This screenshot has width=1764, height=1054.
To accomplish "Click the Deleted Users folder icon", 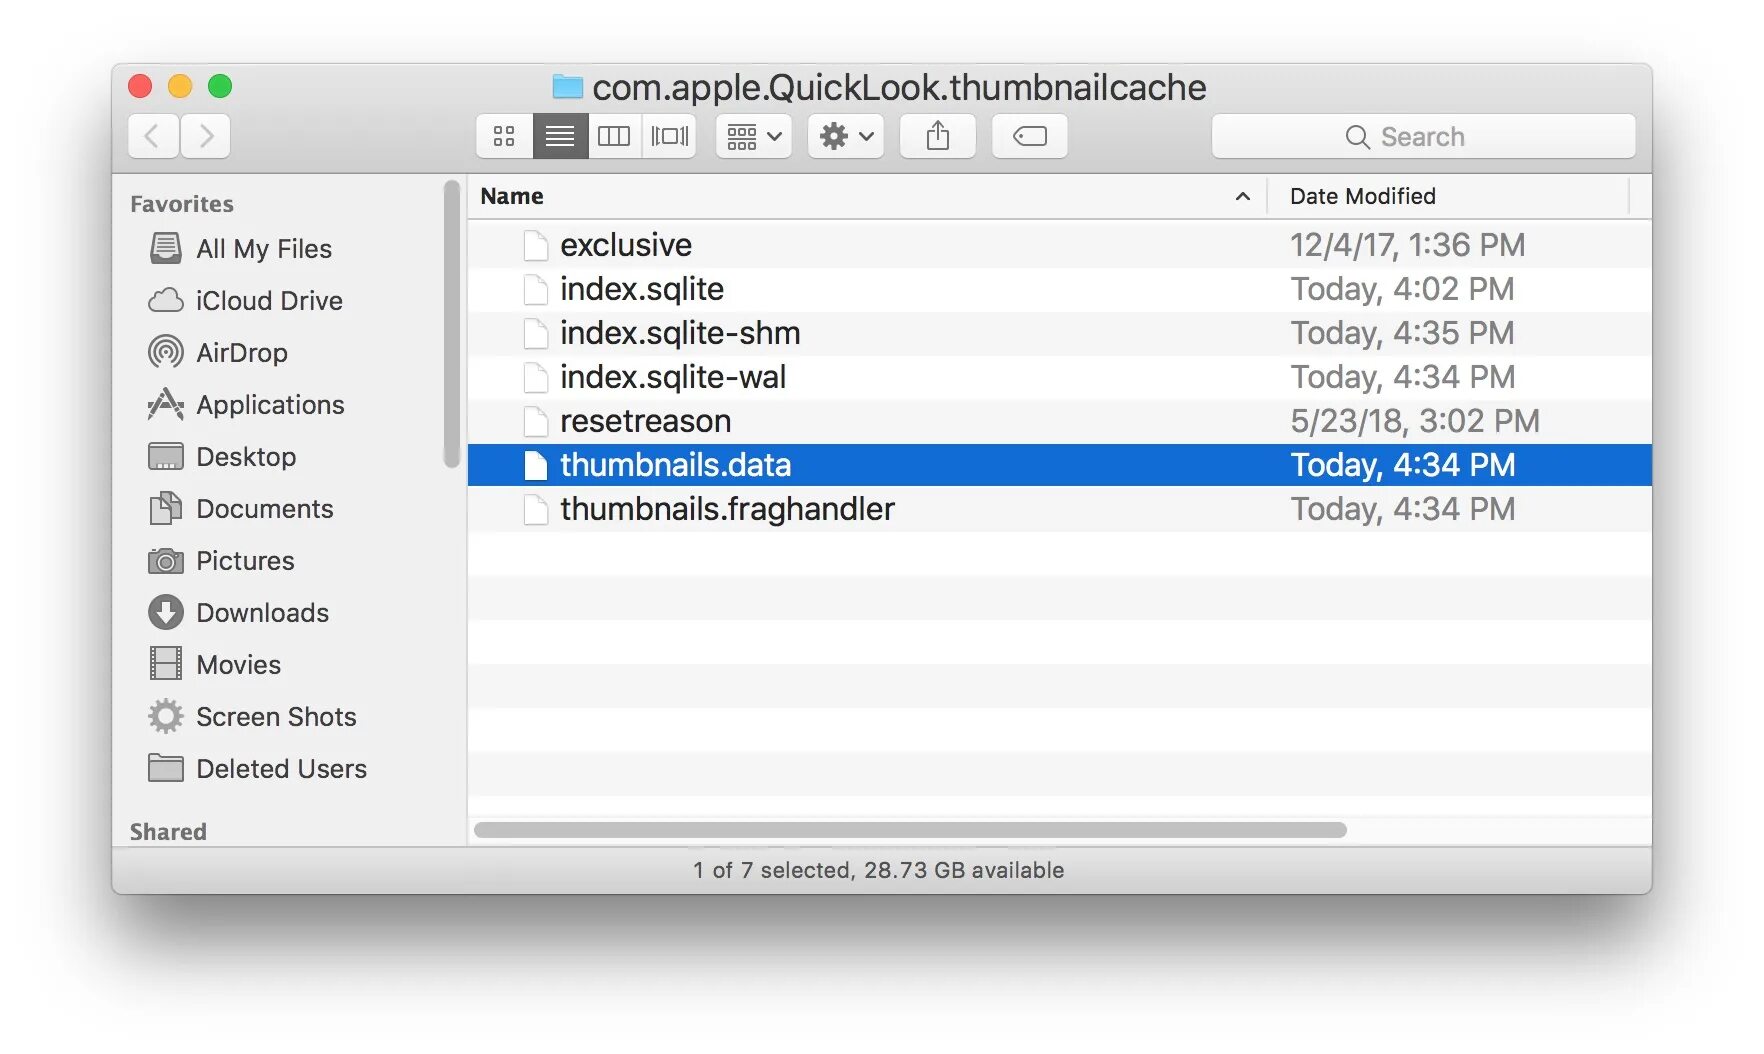I will pos(165,768).
